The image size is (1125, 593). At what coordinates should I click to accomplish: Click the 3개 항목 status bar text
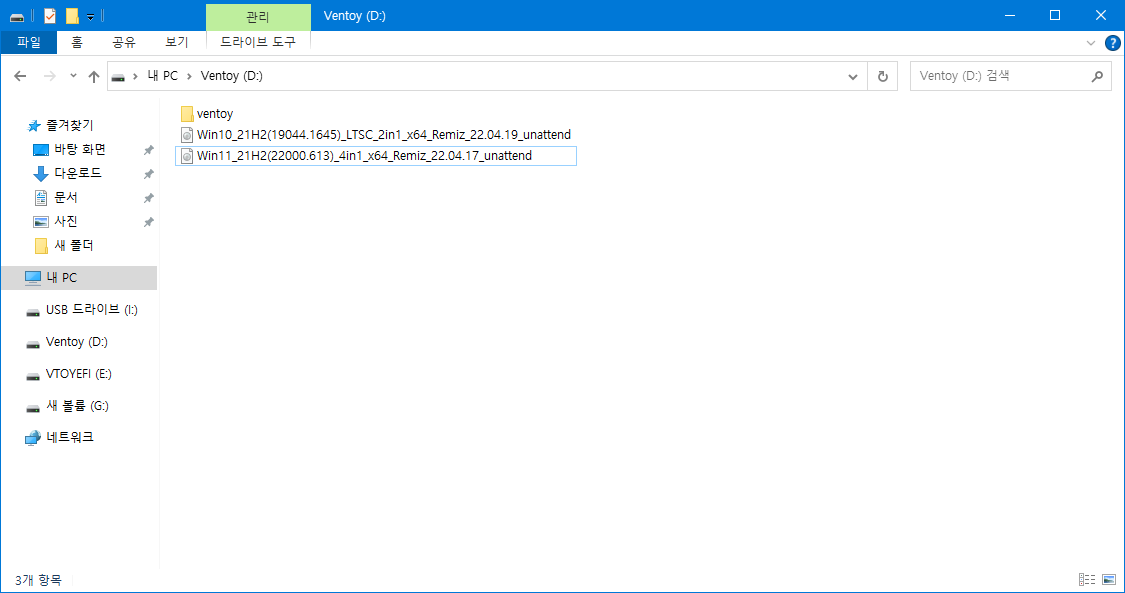[39, 580]
